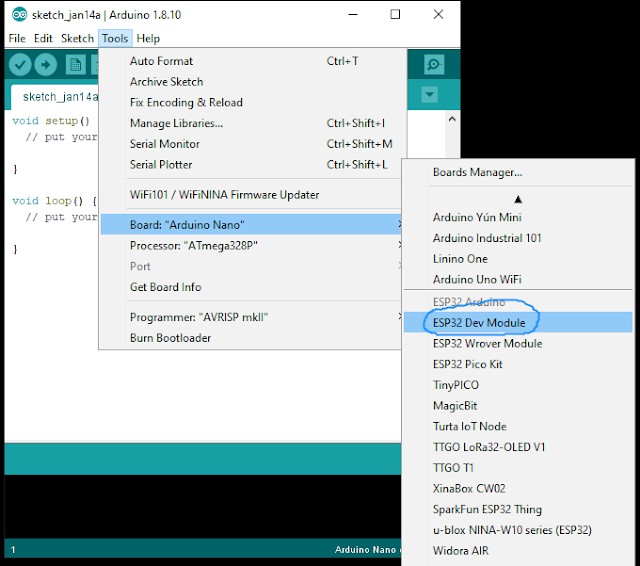Screen dimensions: 640x566
Task: Click Arduino Nano text in status bar
Action: [x=365, y=550]
